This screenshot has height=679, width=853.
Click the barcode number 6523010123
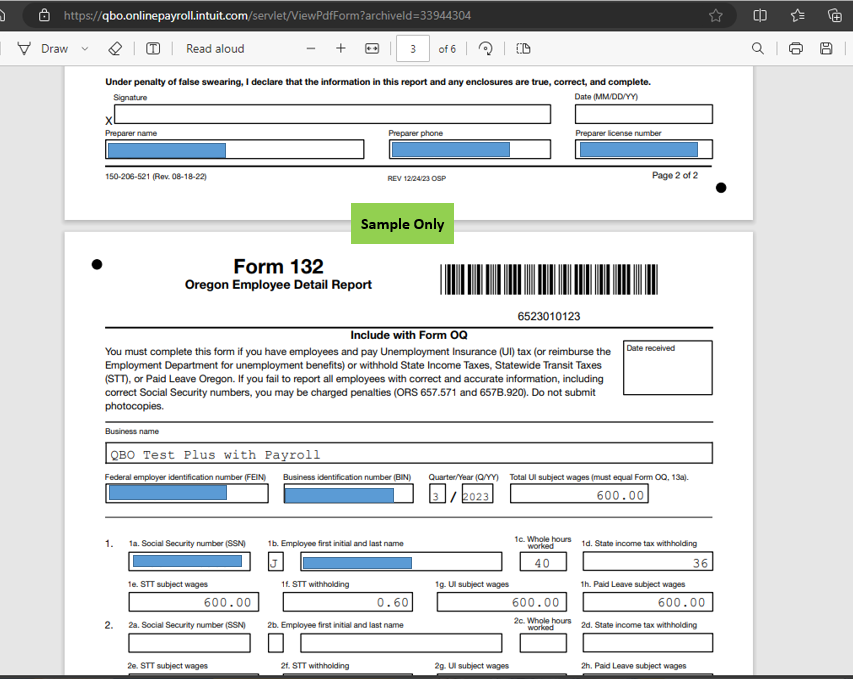click(548, 316)
